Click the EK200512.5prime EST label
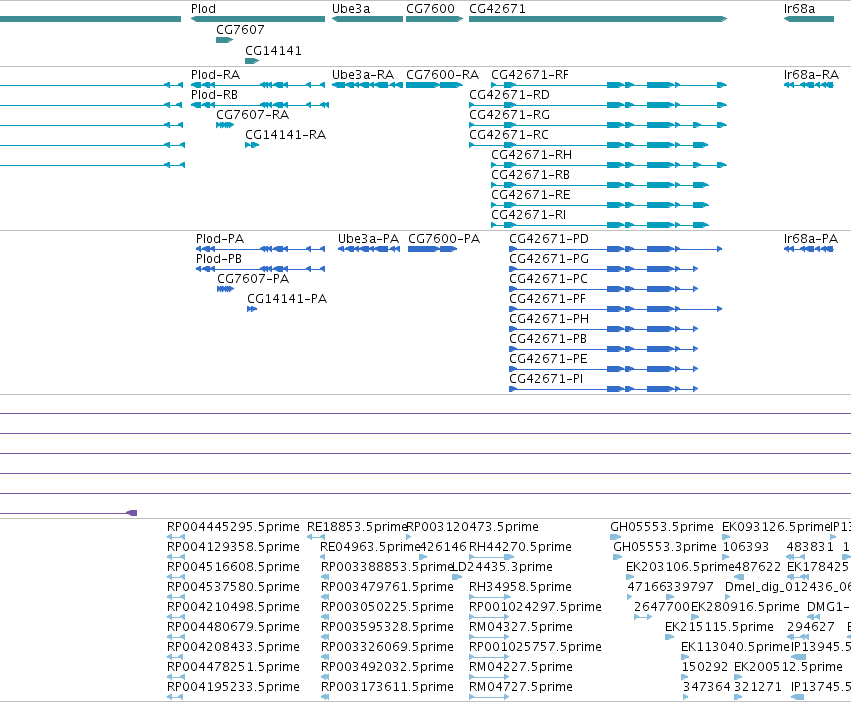This screenshot has height=702, width=851. point(788,667)
